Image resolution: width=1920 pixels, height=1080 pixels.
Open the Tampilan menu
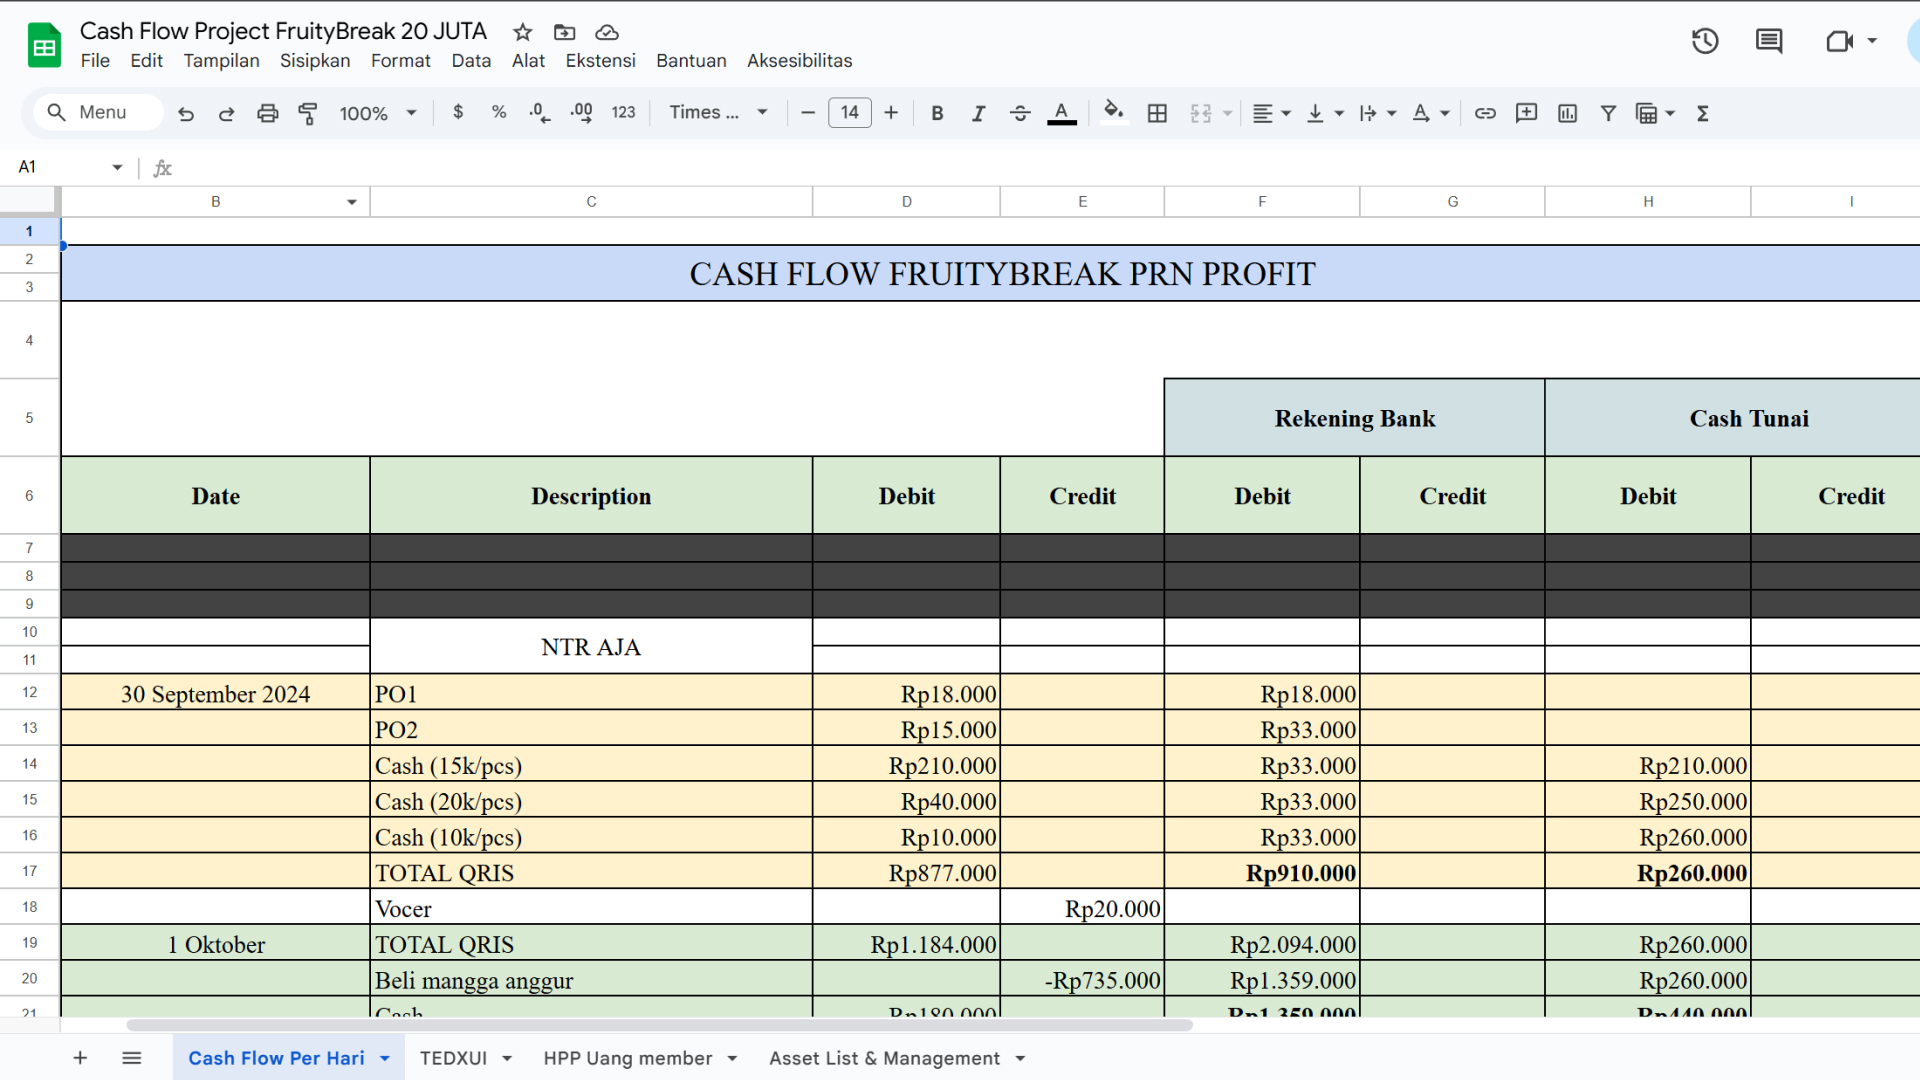(x=221, y=61)
